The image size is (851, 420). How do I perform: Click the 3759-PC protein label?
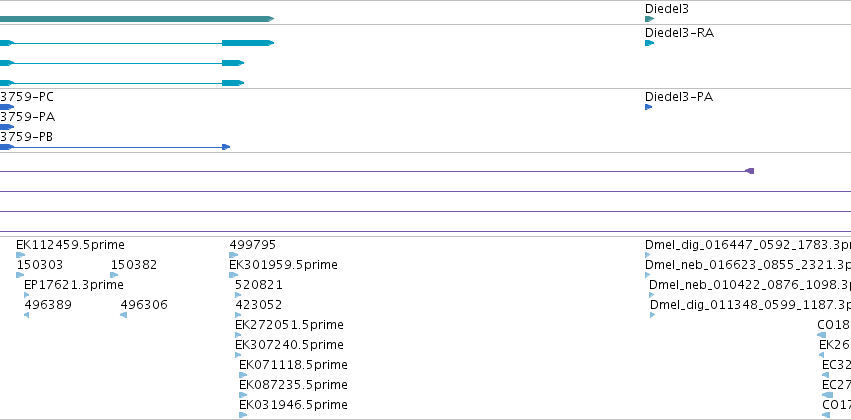pos(27,97)
